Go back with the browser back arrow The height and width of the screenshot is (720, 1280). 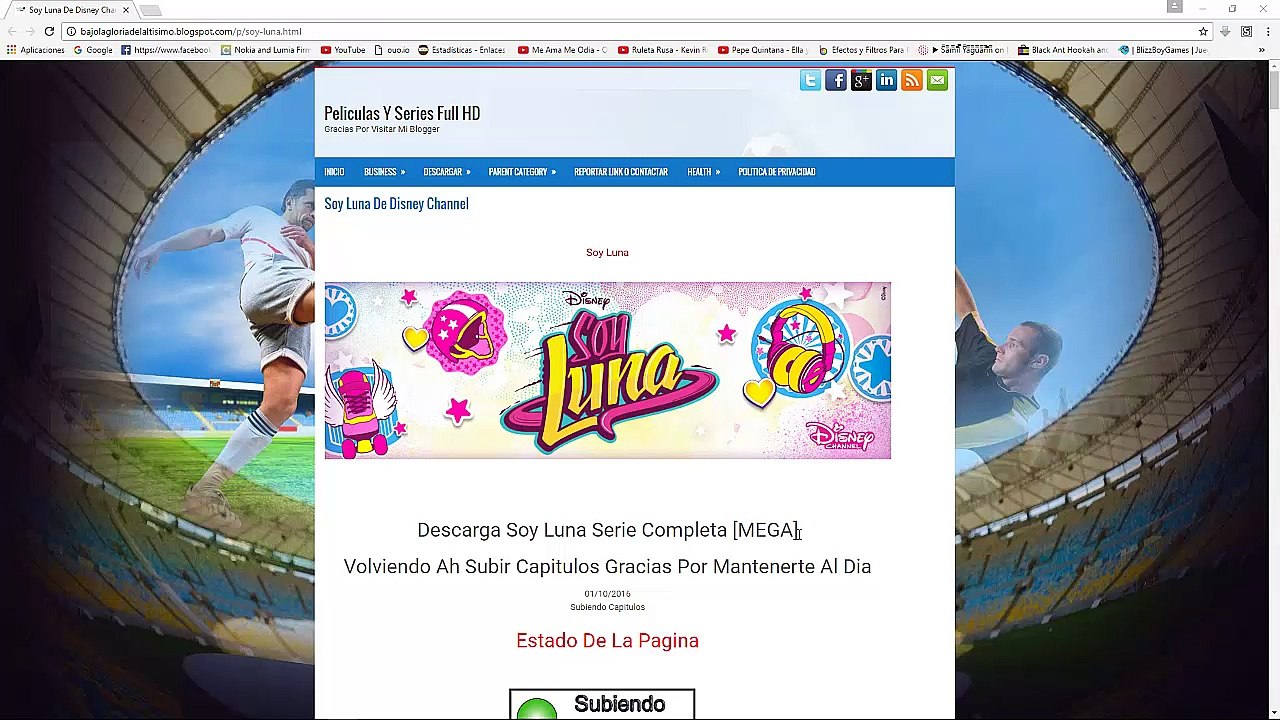coord(11,31)
